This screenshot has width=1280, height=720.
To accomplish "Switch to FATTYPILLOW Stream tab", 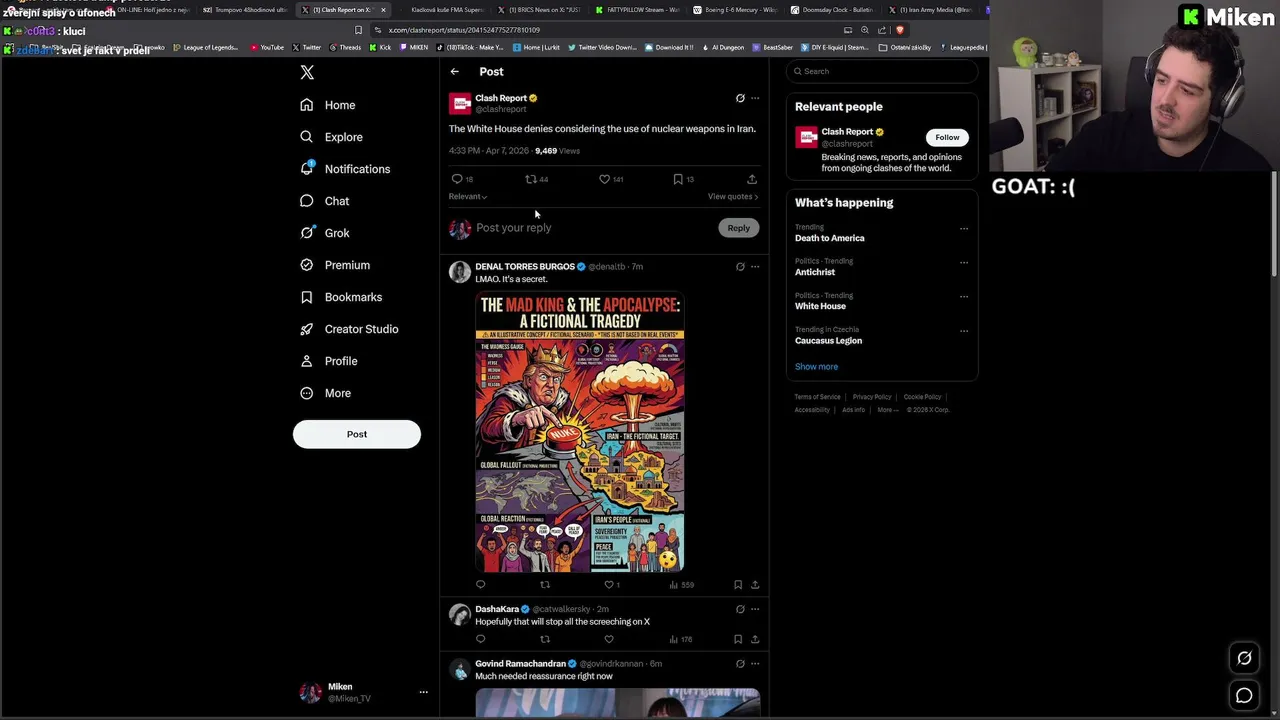I will click(x=638, y=10).
